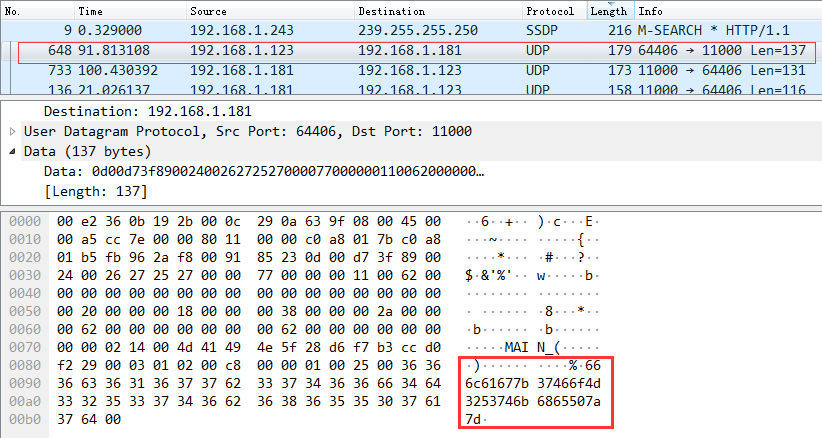This screenshot has width=822, height=438.
Task: Sort packets by the No. column
Action: (16, 11)
